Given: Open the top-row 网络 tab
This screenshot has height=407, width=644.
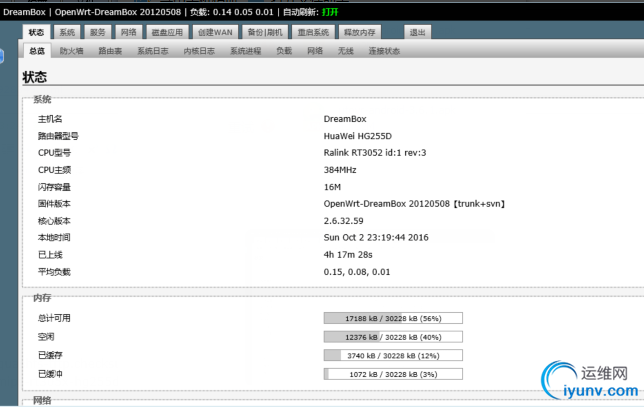Looking at the screenshot, I should pyautogui.click(x=129, y=32).
